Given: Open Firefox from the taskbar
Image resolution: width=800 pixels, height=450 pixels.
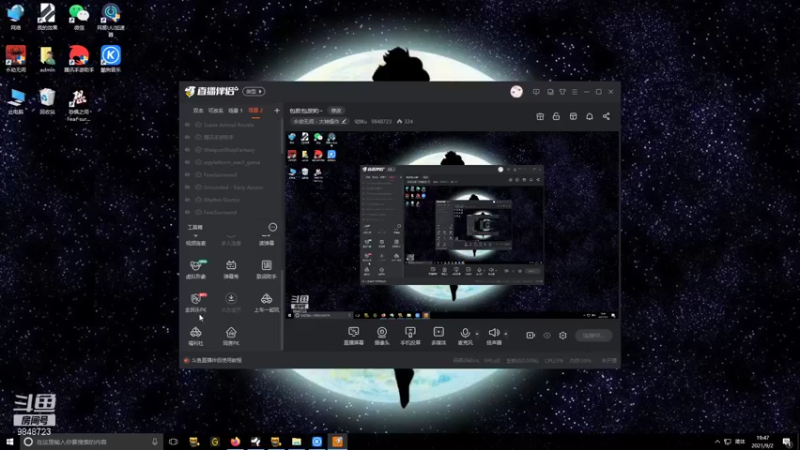Looking at the screenshot, I should (235, 442).
